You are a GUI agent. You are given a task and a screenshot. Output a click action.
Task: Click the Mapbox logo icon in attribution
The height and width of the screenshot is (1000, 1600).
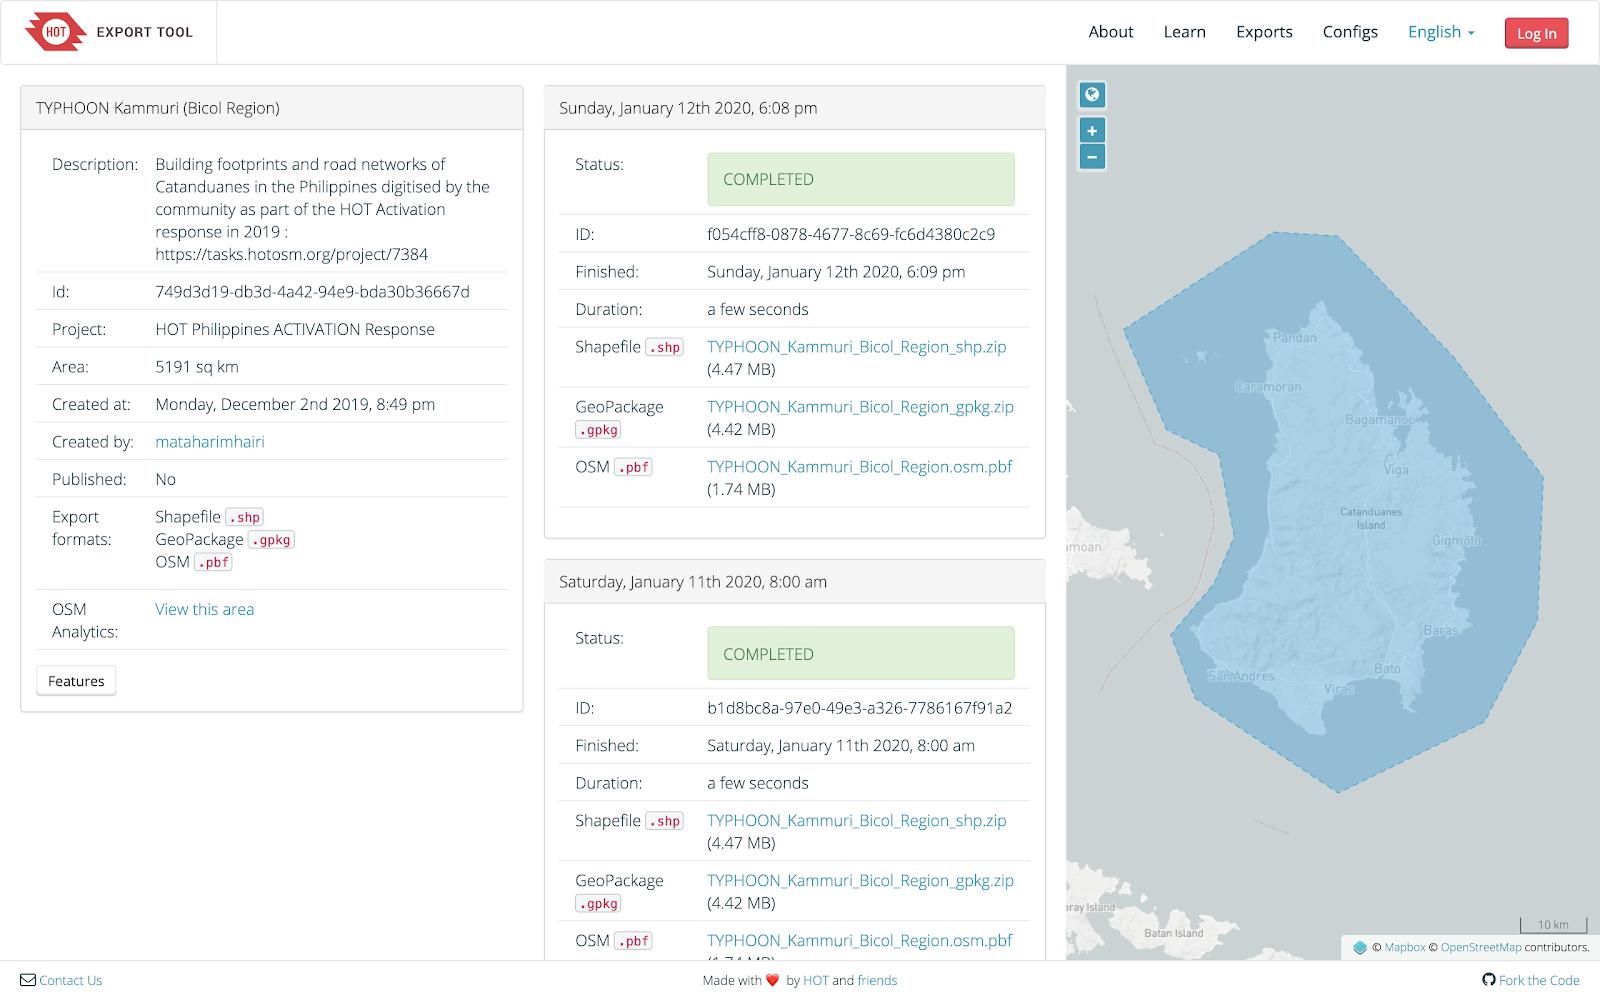(1360, 947)
